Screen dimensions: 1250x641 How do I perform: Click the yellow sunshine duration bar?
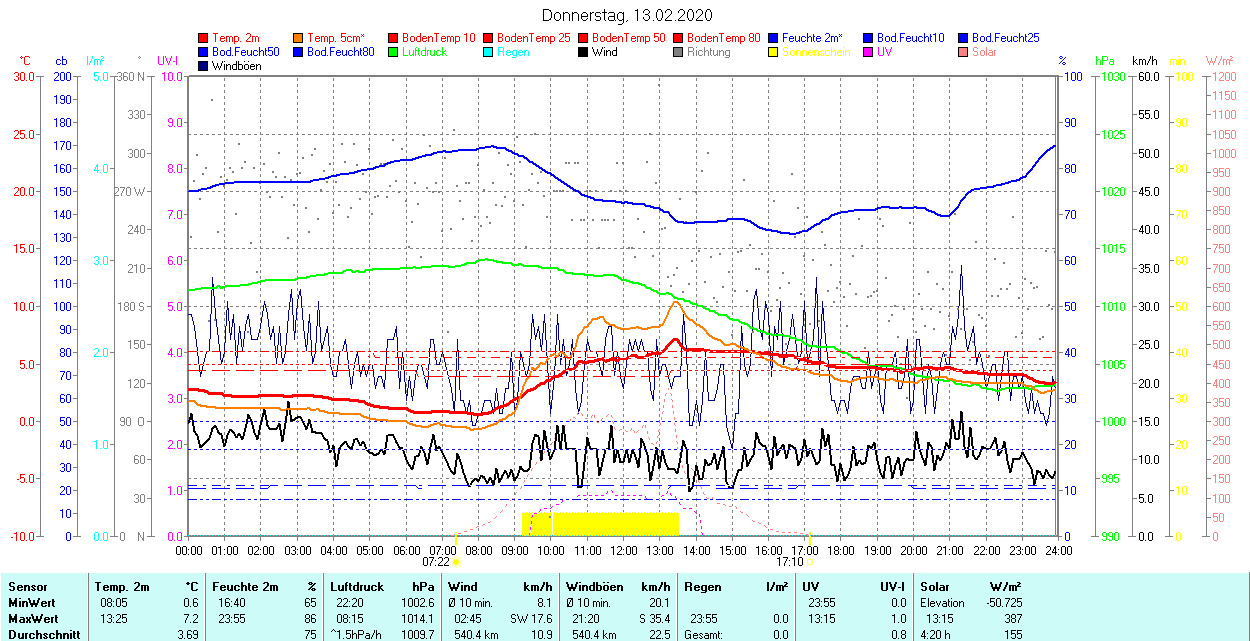(x=600, y=523)
